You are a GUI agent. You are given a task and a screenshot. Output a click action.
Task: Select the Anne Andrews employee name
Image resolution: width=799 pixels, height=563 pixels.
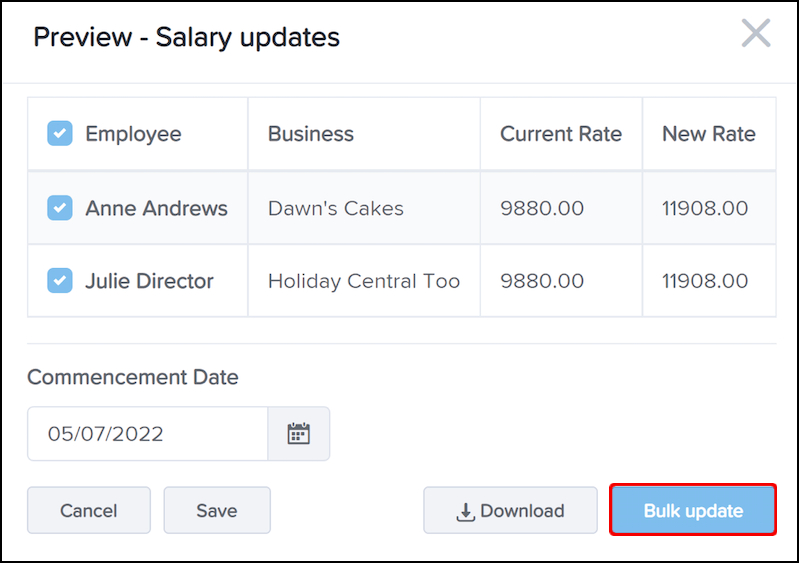pos(156,208)
